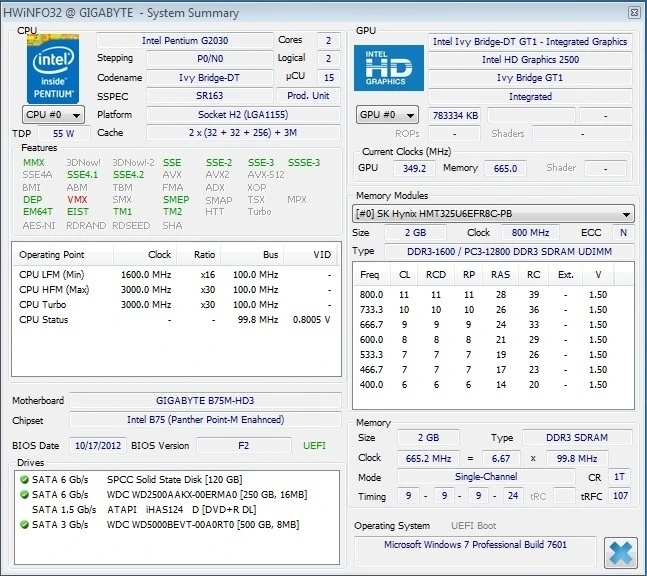Viewport: 647px width, 576px height.
Task: Click the CL column header
Action: point(404,274)
